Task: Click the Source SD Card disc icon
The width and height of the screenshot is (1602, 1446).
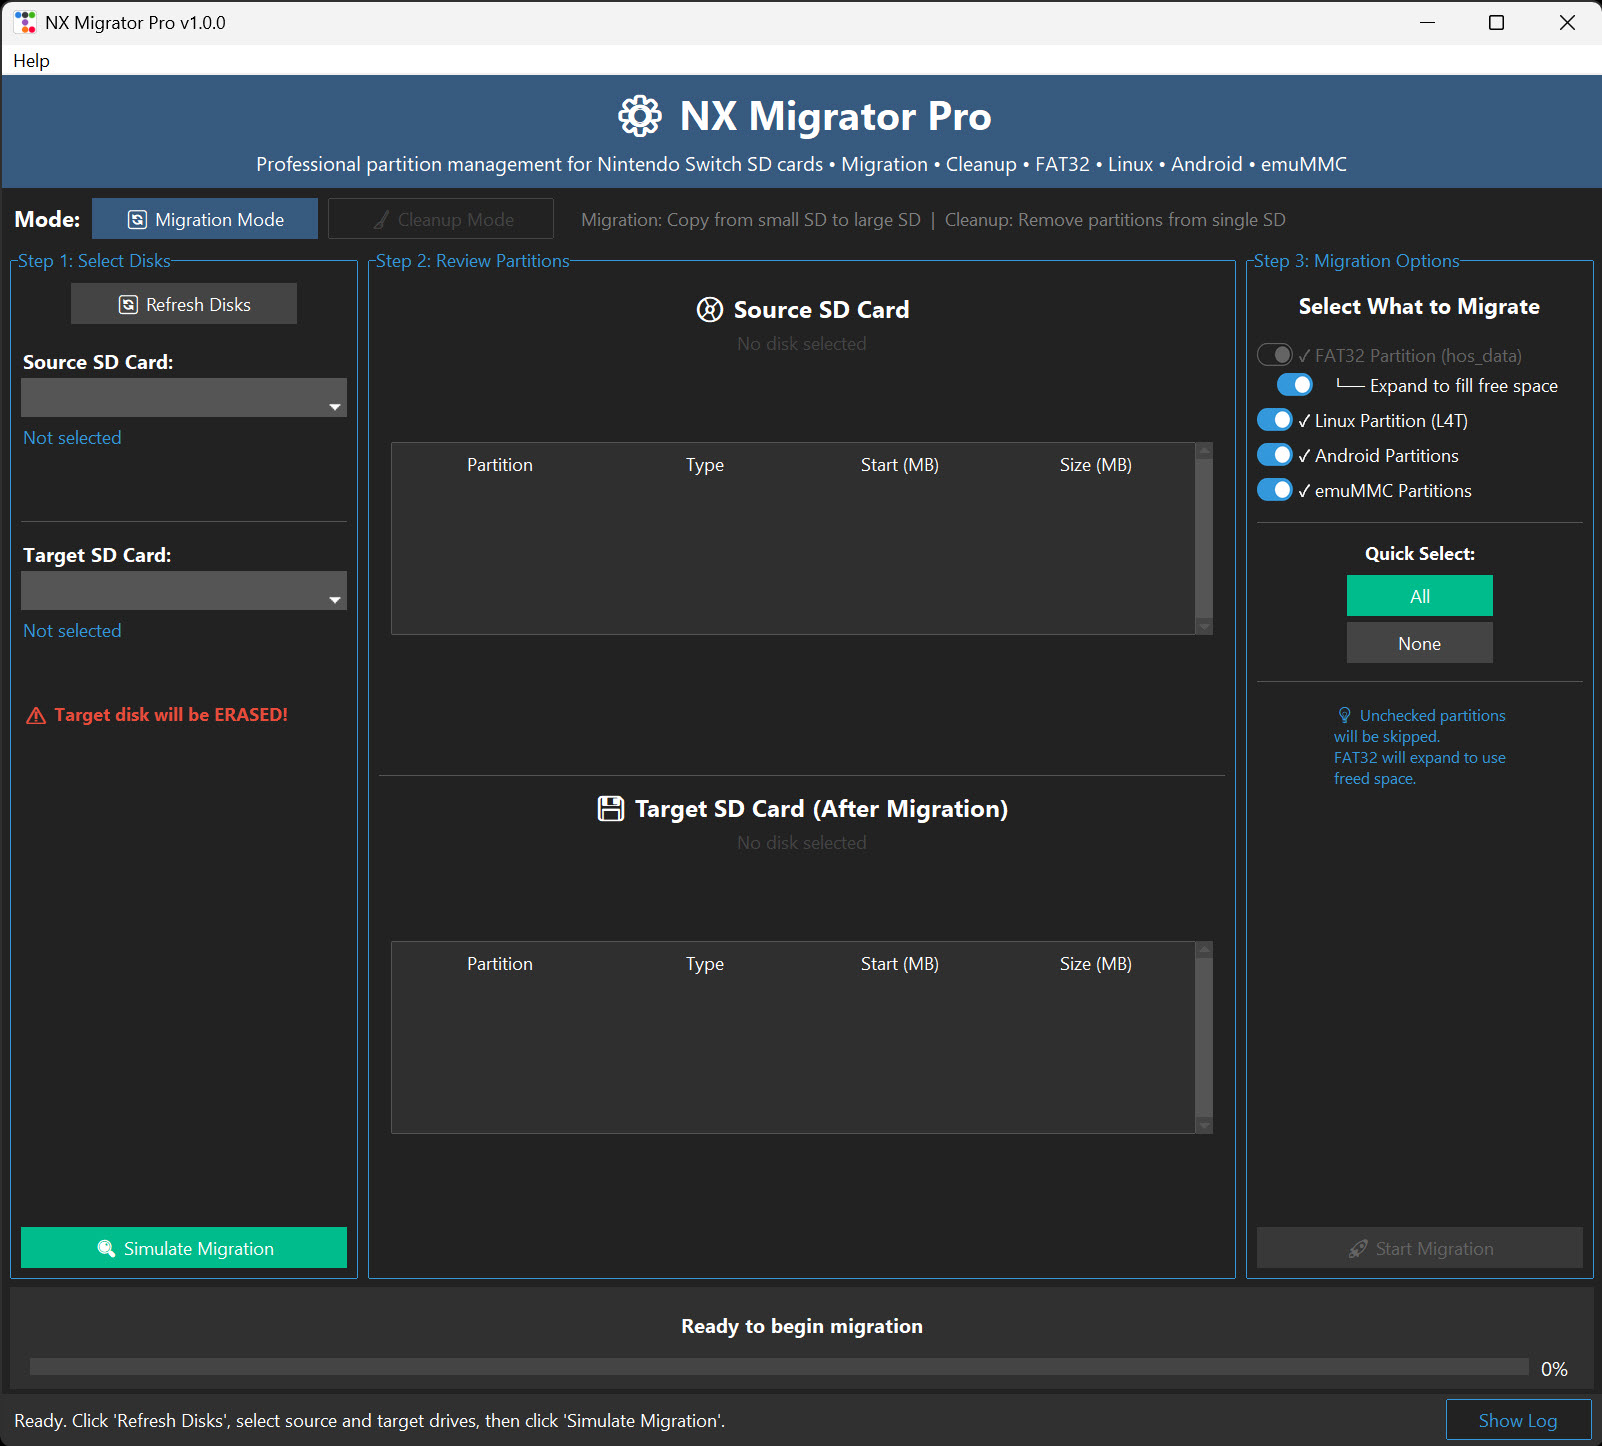Action: (x=709, y=310)
